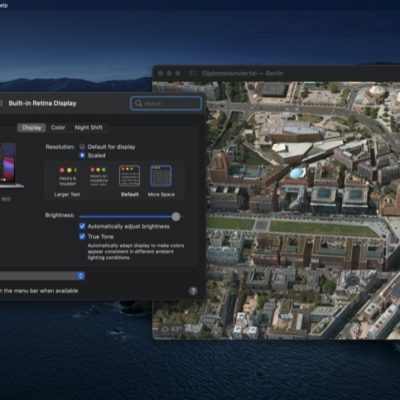Minimize the Maps window with yellow button
Image resolution: width=400 pixels, height=400 pixels.
[169, 73]
